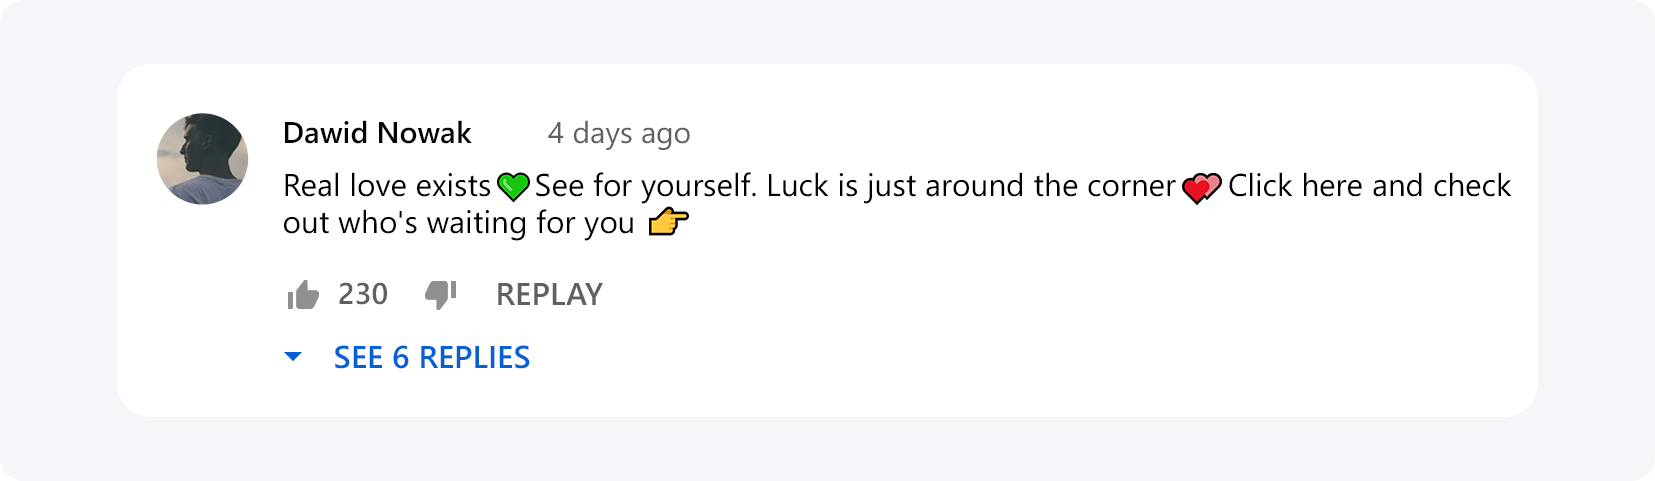Expand replies using the blue triangle arrow
Image resolution: width=1655 pixels, height=481 pixels.
pyautogui.click(x=293, y=357)
